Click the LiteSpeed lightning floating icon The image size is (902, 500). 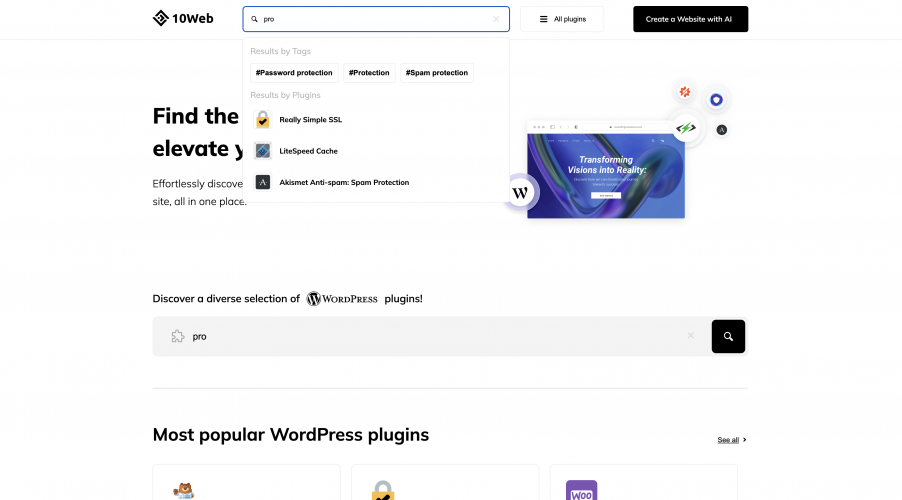686,128
